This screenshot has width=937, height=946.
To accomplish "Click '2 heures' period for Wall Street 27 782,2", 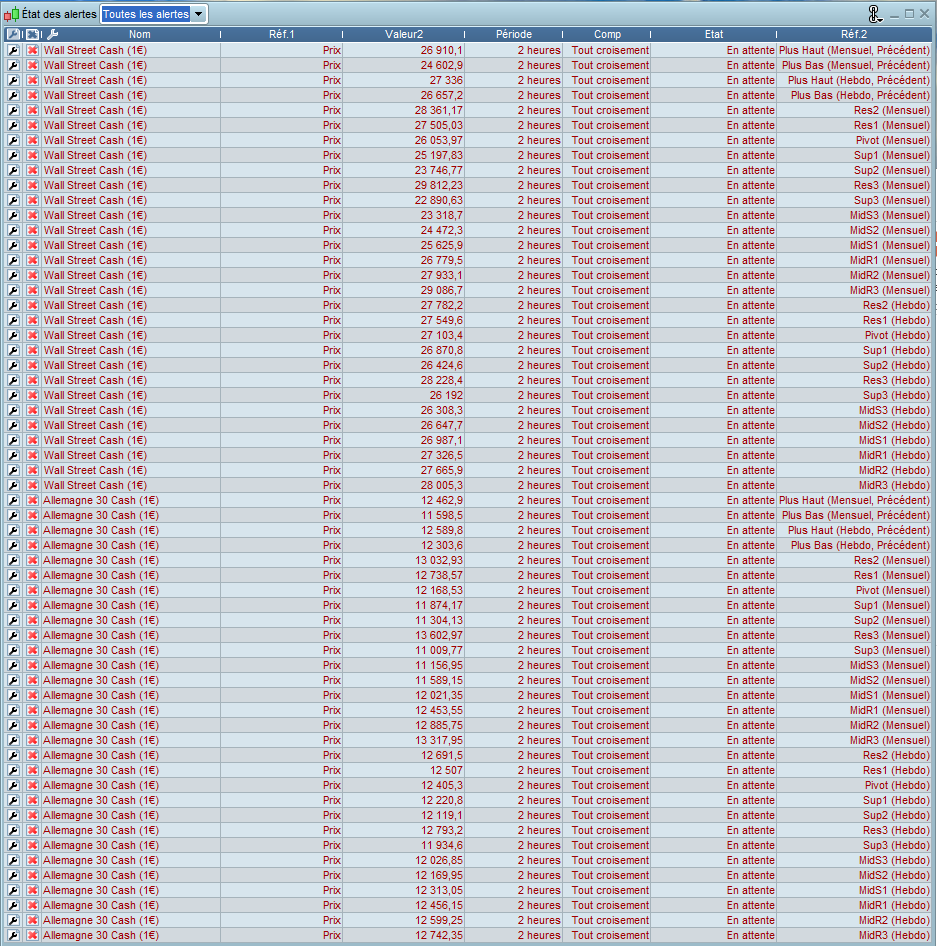I will coord(539,305).
